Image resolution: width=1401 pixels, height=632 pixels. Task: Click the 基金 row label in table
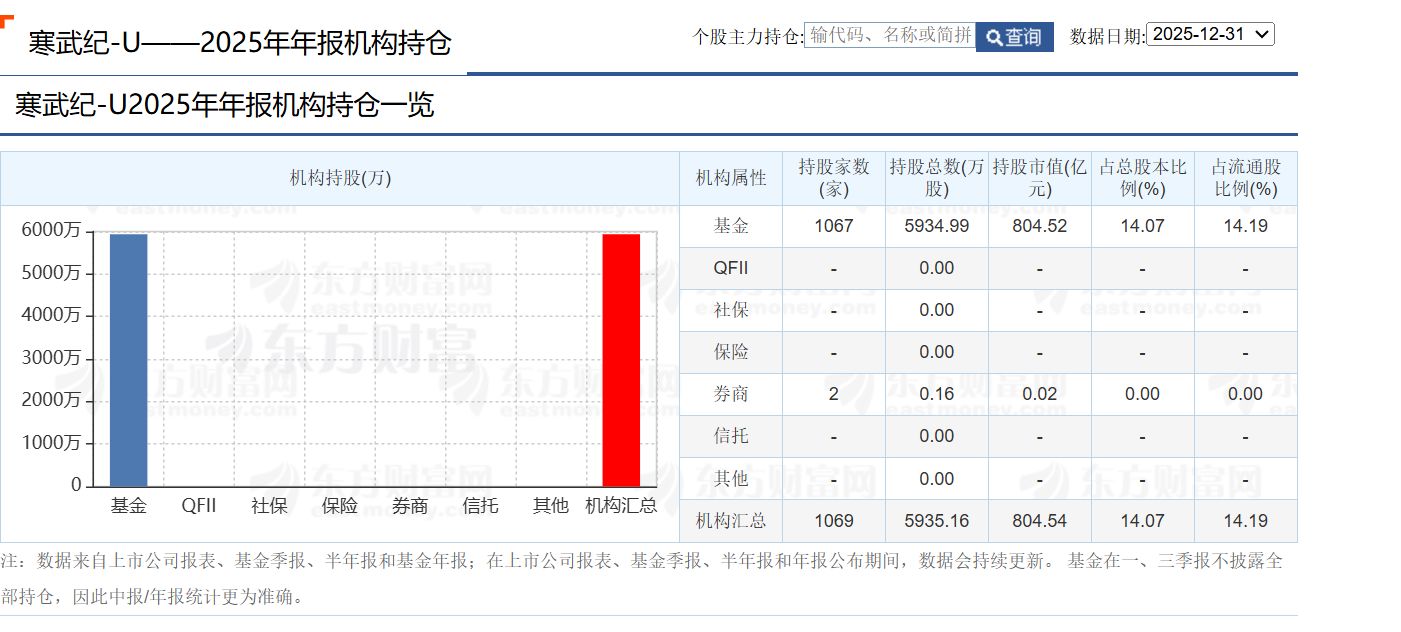731,226
